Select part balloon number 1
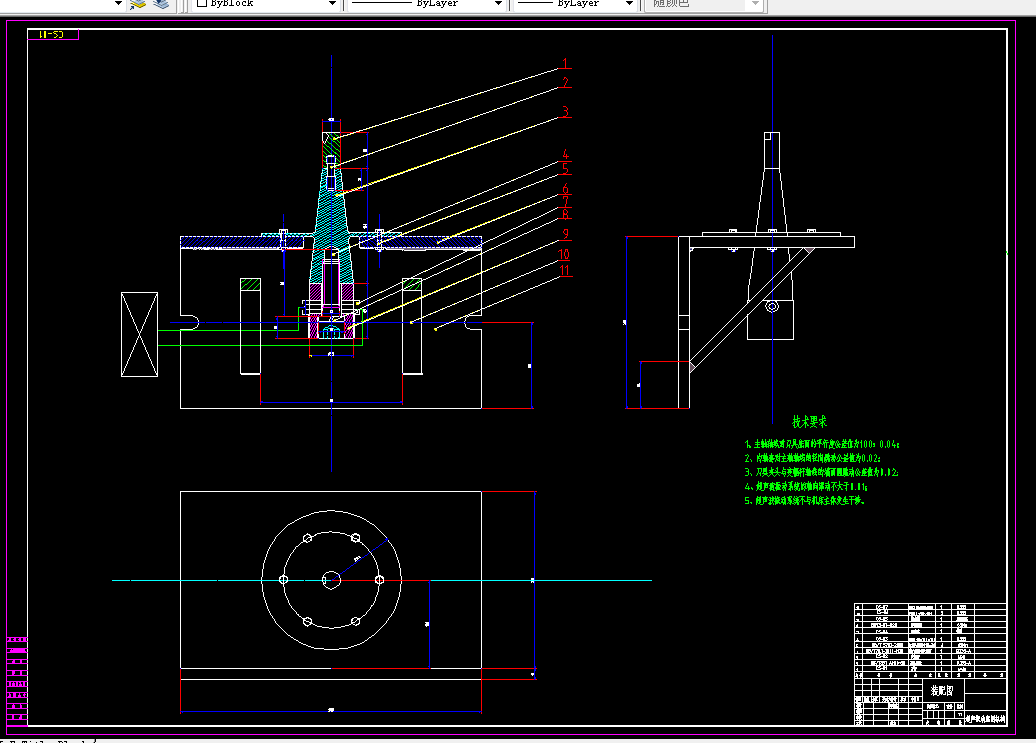This screenshot has height=743, width=1036. click(x=565, y=64)
